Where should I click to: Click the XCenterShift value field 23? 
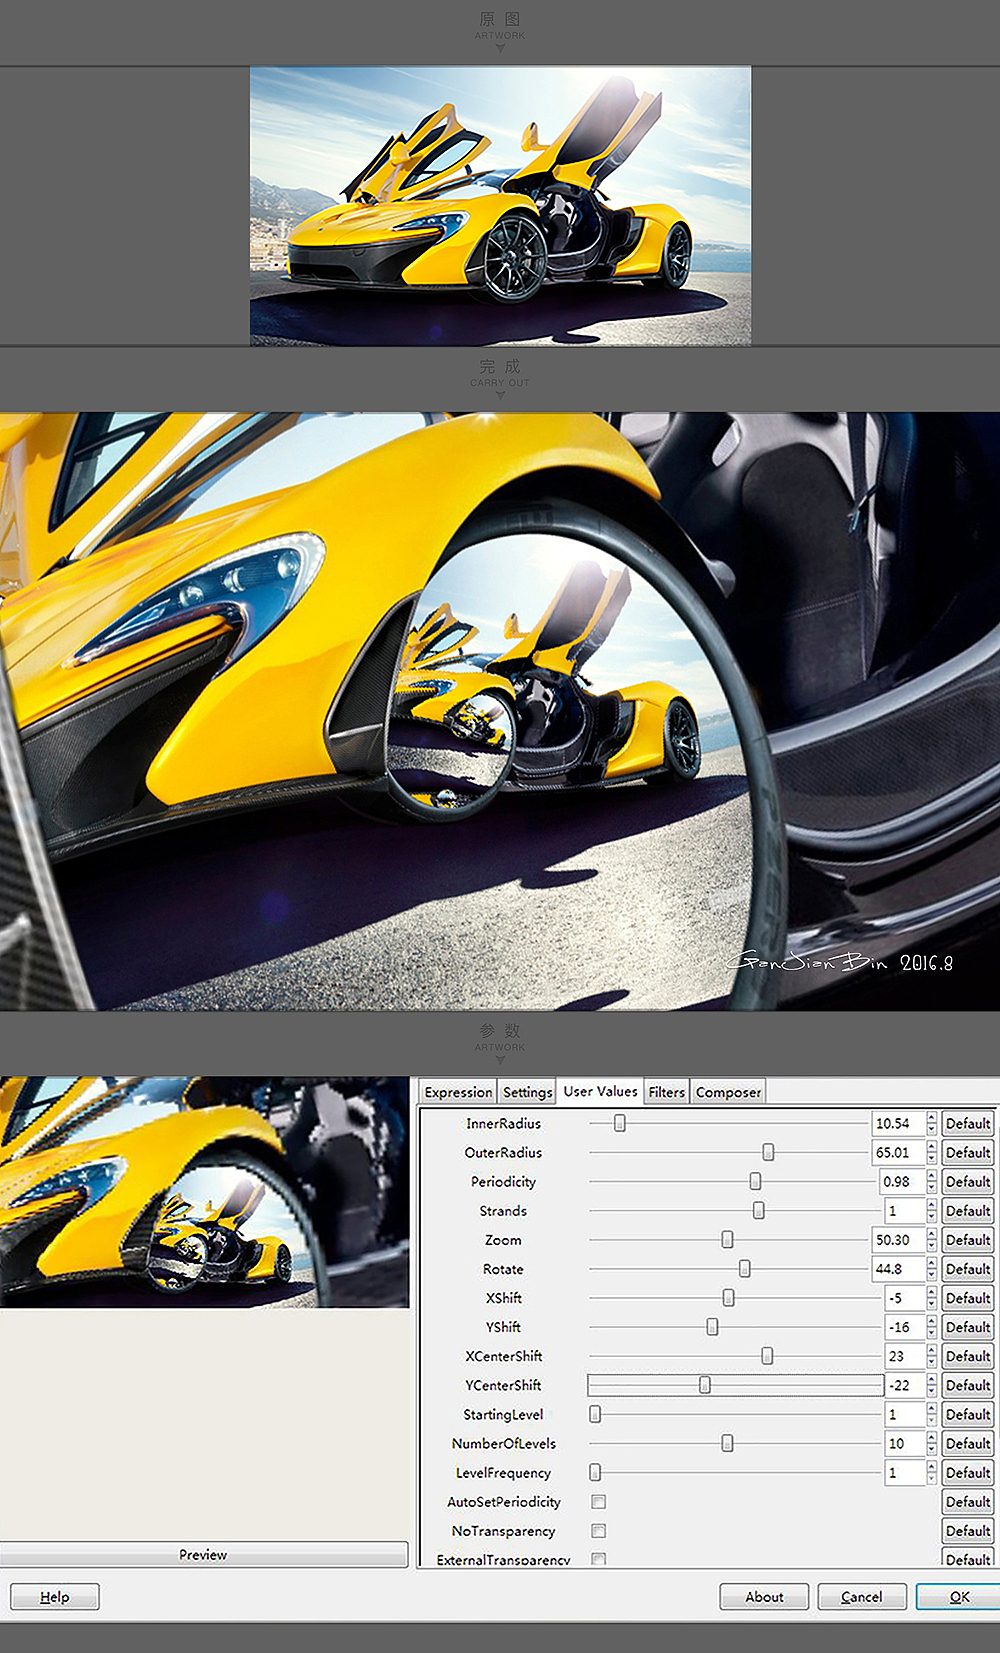pyautogui.click(x=905, y=1356)
